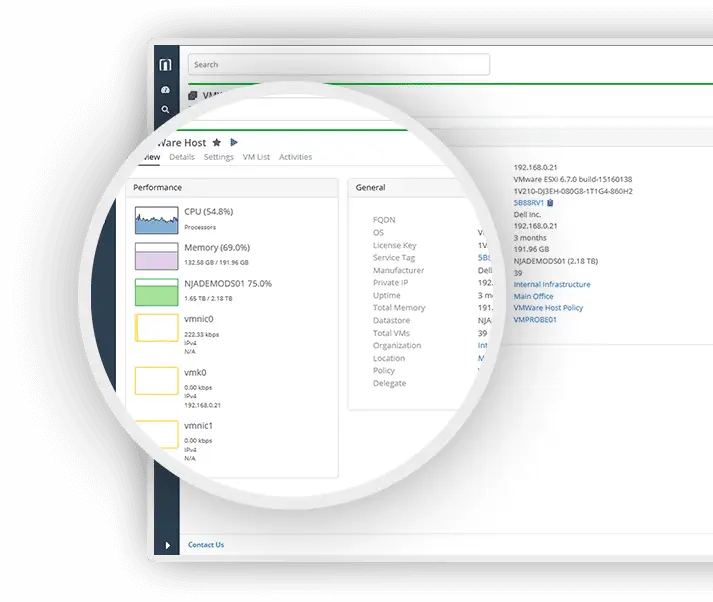This screenshot has height=602, width=713.
Task: Click the 5B88RV1 service tag link
Action: pyautogui.click(x=529, y=203)
